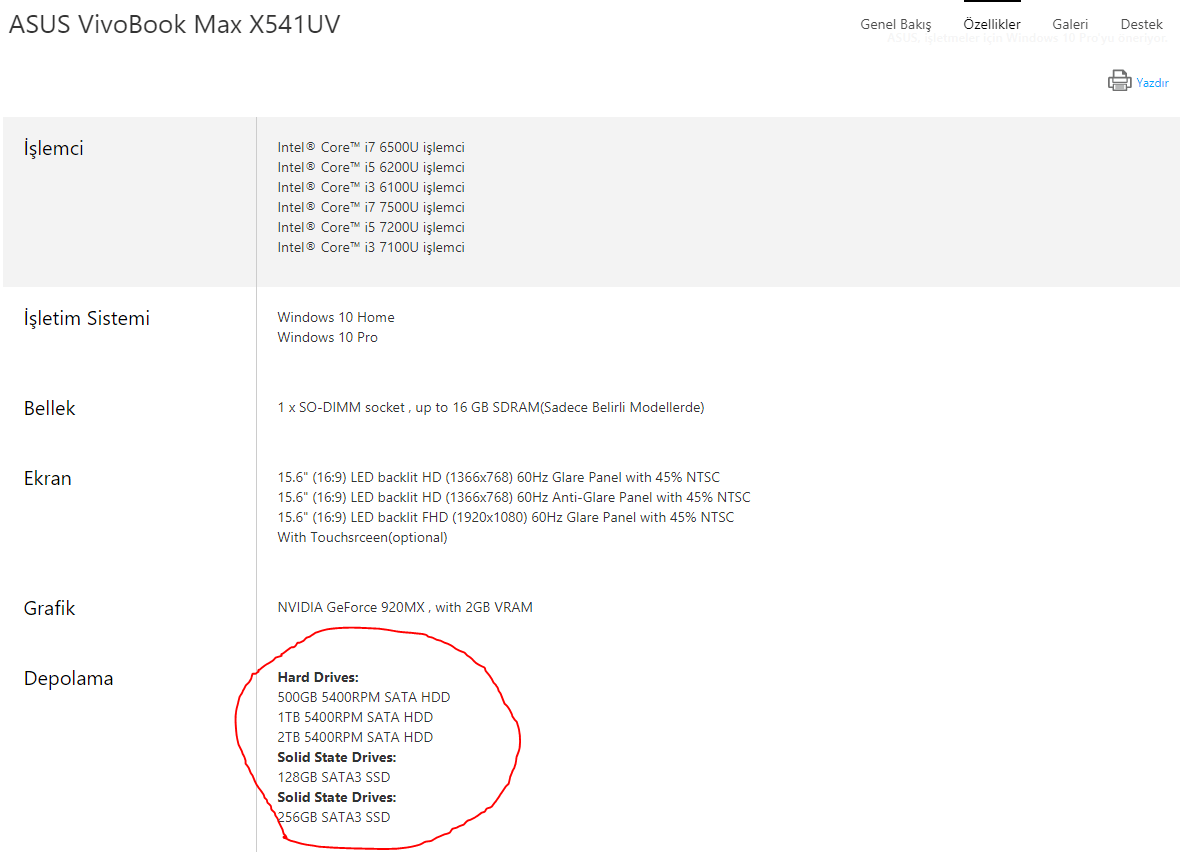Click the 1TB 5400RPM SATA HDD line
1196x852 pixels.
point(355,717)
